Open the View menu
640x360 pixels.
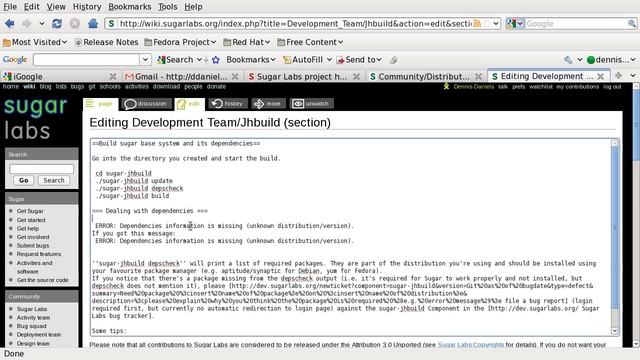tap(56, 7)
